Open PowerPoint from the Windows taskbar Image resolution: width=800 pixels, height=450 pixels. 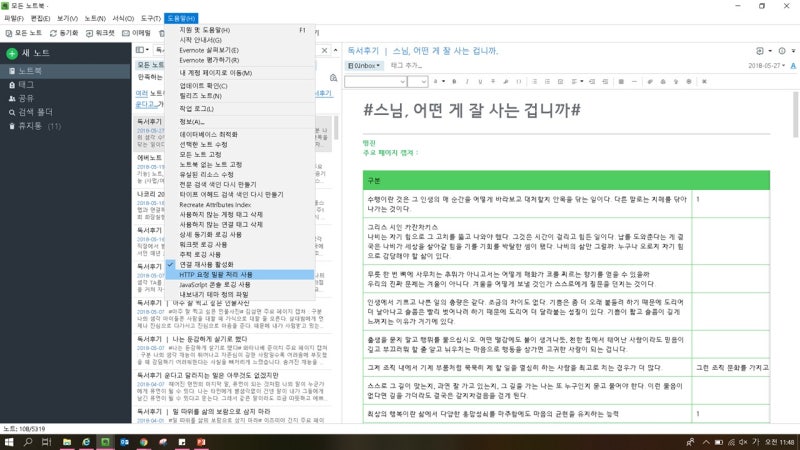(201, 442)
